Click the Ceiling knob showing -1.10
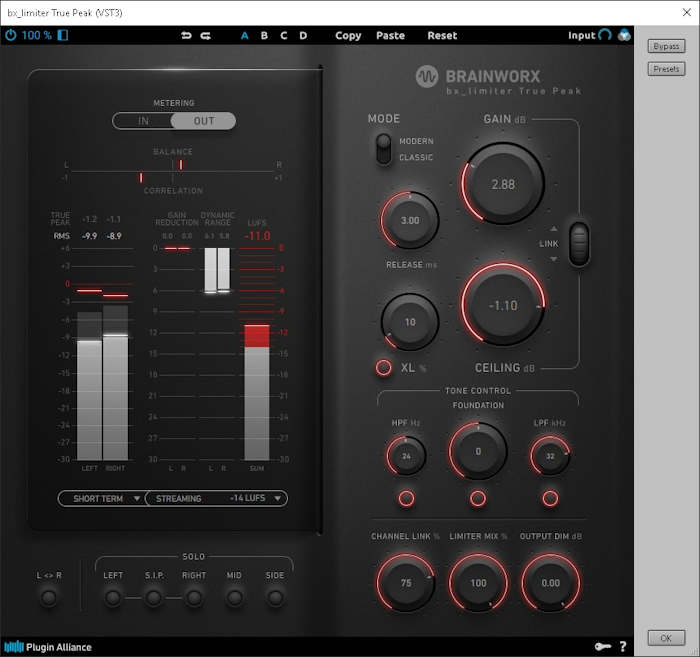Image resolution: width=700 pixels, height=657 pixels. point(503,305)
